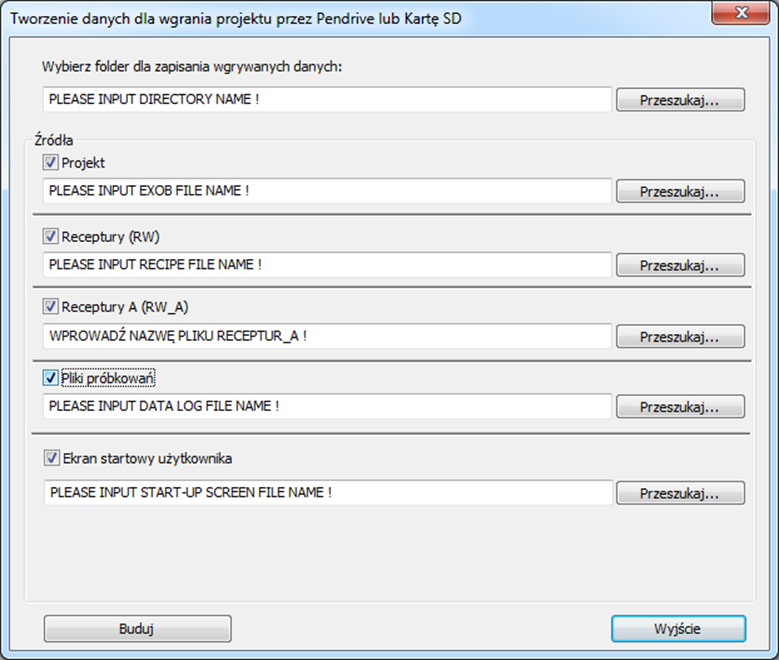Click Przeszukaj next to the directory name field
This screenshot has width=779, height=660.
pyautogui.click(x=680, y=100)
